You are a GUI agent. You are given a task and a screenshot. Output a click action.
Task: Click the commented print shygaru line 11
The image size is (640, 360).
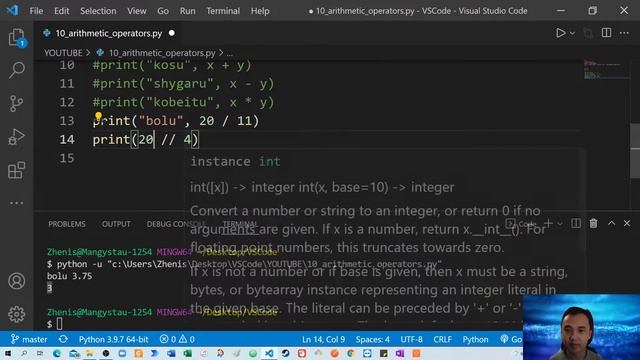pyautogui.click(x=183, y=84)
